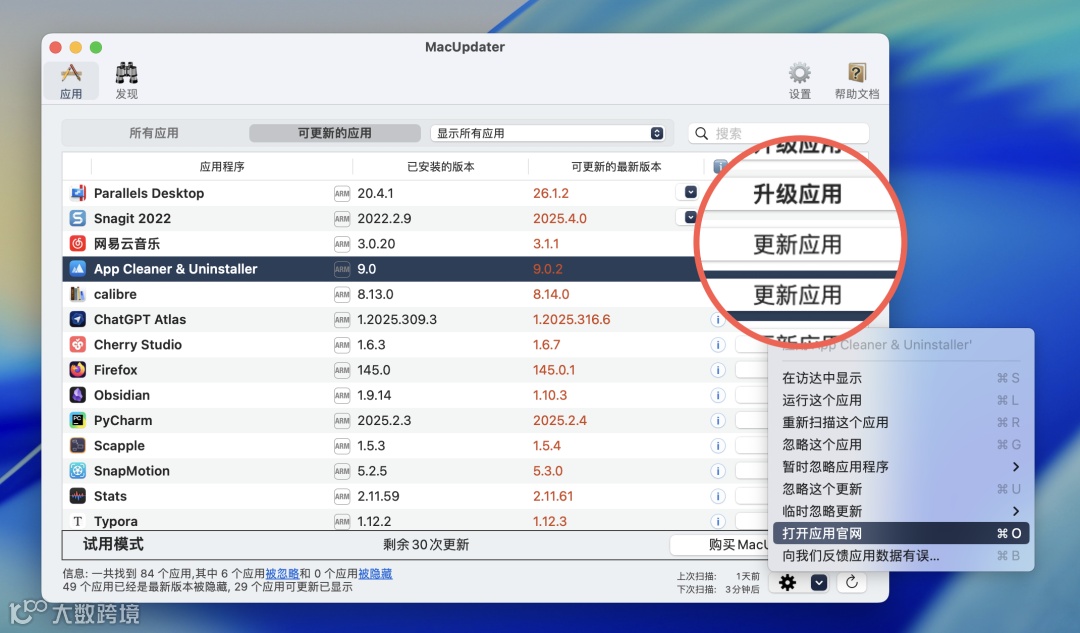
Task: Open the 应用 toolbar tab
Action: coord(71,81)
